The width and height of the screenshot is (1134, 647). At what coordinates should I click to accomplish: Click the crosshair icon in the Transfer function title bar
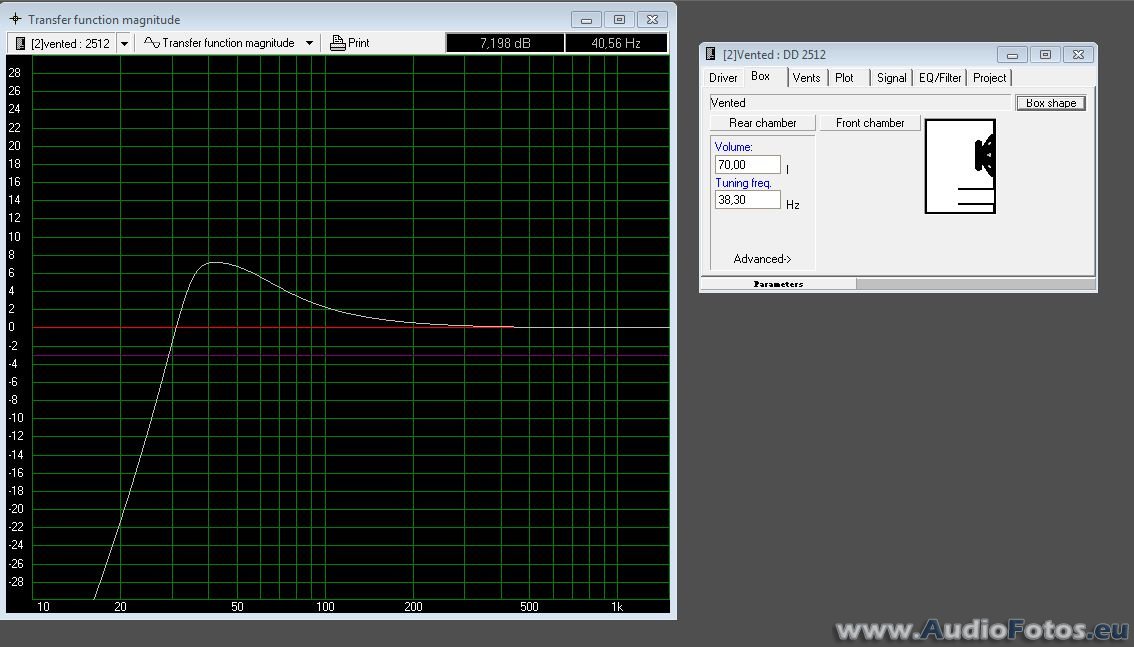point(15,20)
